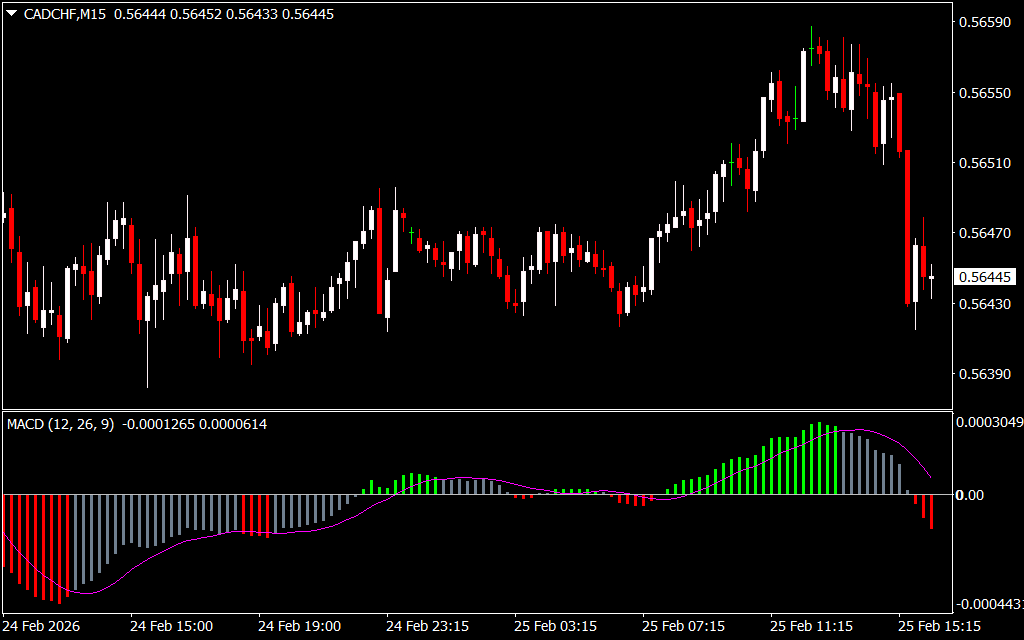Select the 24 Feb 15:00 time label
The width and height of the screenshot is (1024, 640).
click(171, 626)
